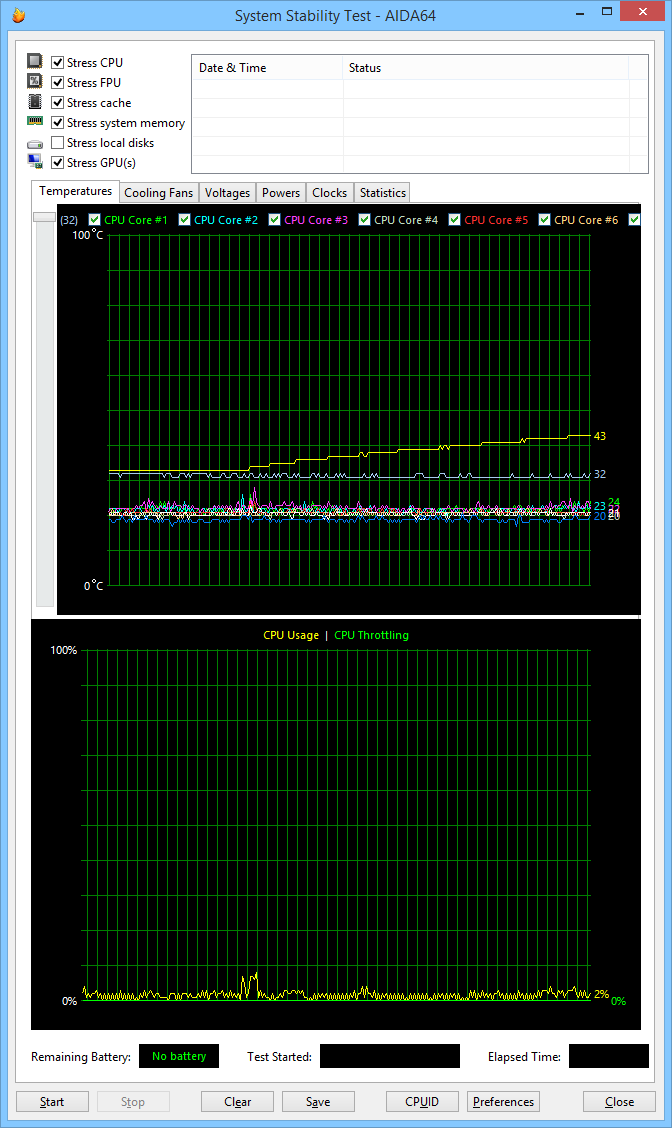This screenshot has height=1128, width=672.
Task: Disable the Stress cache option
Action: coord(58,103)
